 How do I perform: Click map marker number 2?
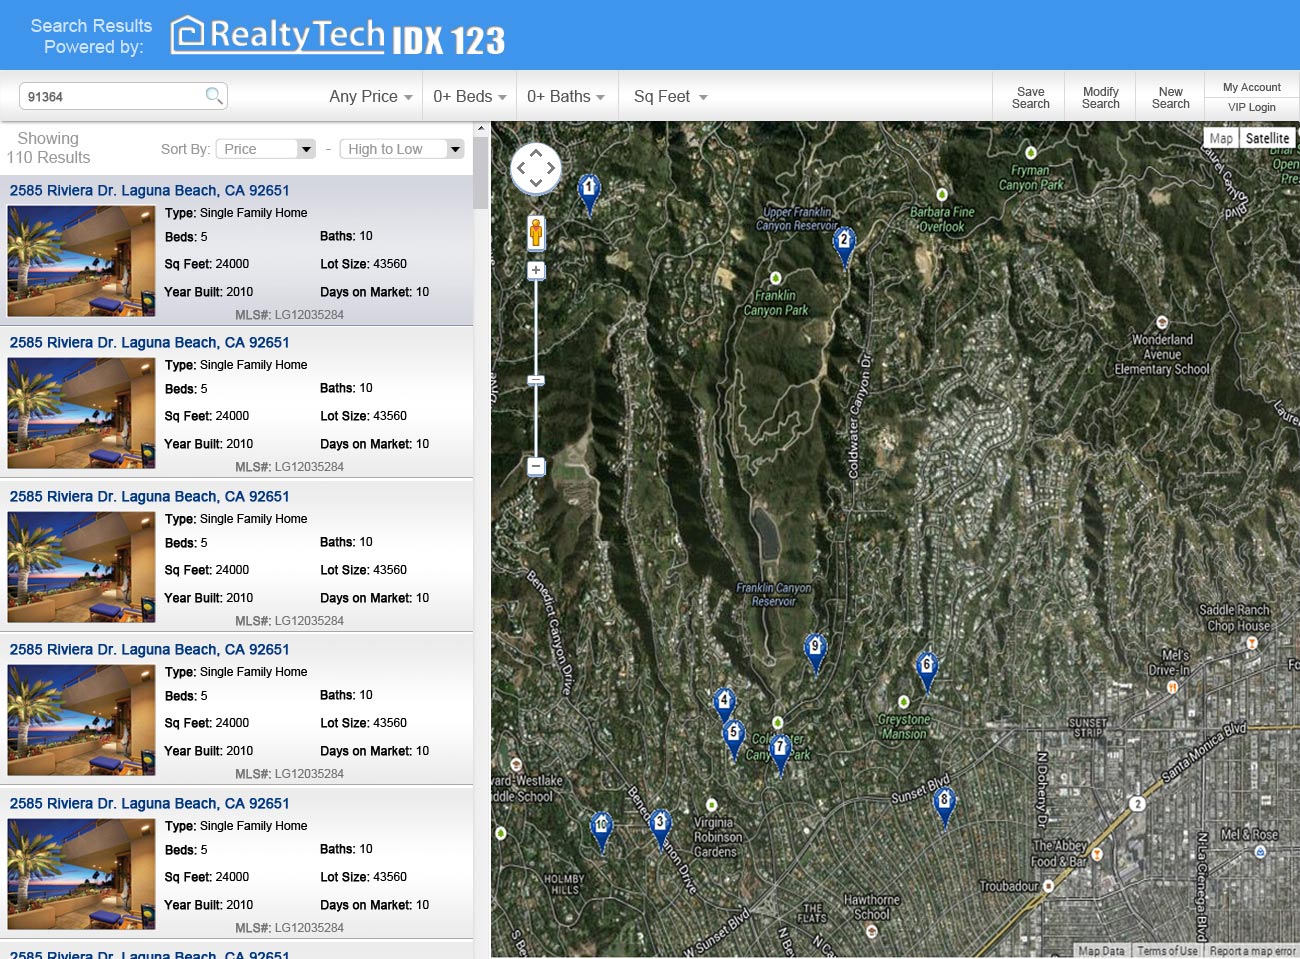click(x=844, y=246)
